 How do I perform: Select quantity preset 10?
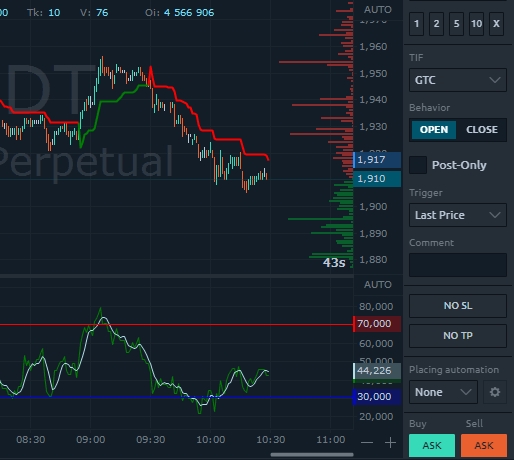pos(476,24)
